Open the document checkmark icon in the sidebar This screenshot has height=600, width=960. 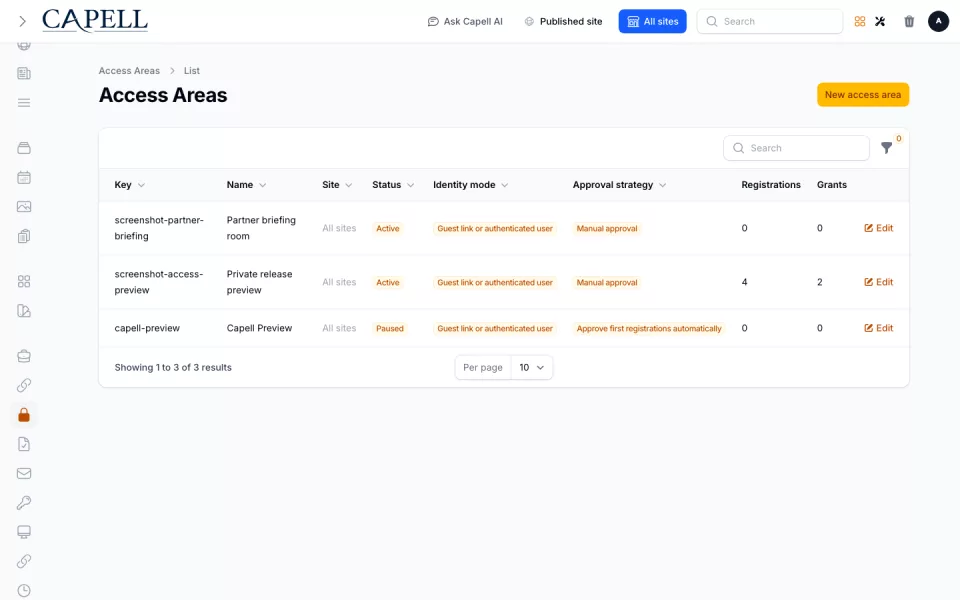click(24, 444)
